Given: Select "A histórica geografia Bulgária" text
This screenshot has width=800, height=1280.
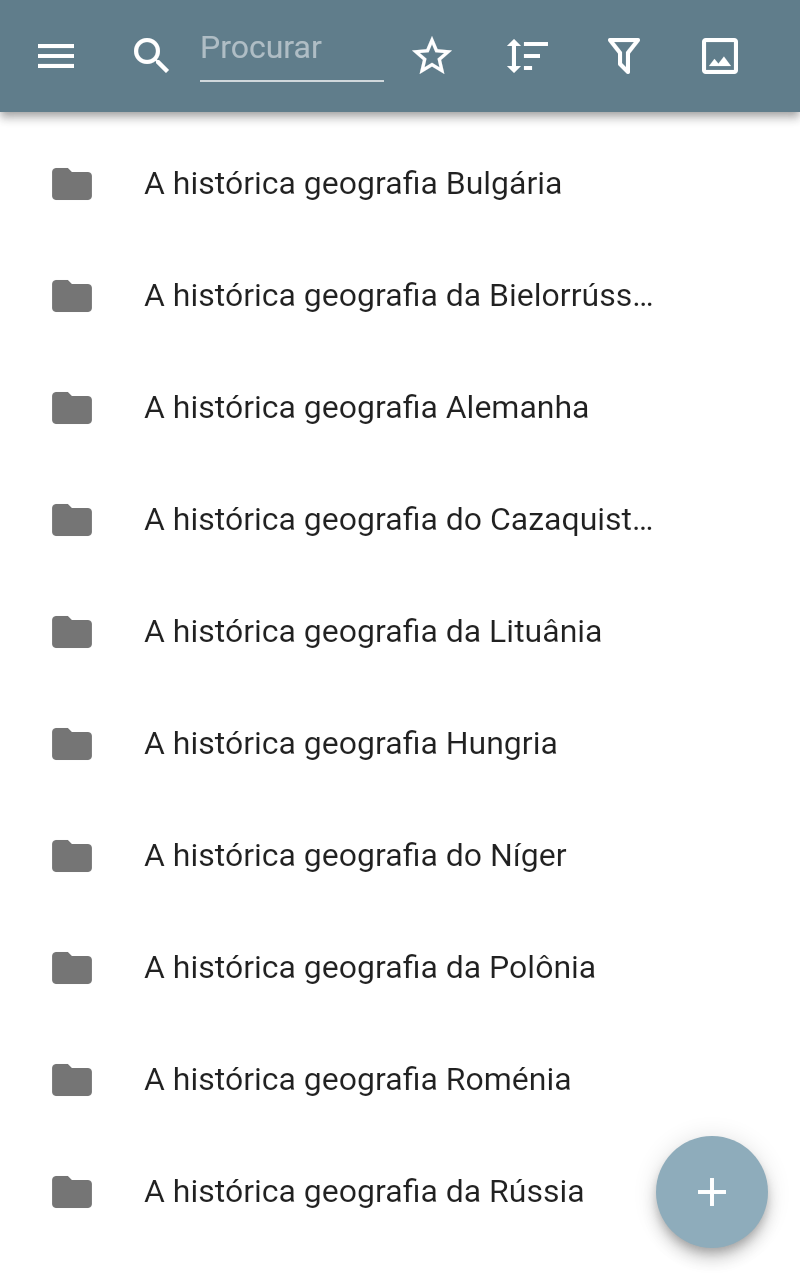Looking at the screenshot, I should 353,184.
